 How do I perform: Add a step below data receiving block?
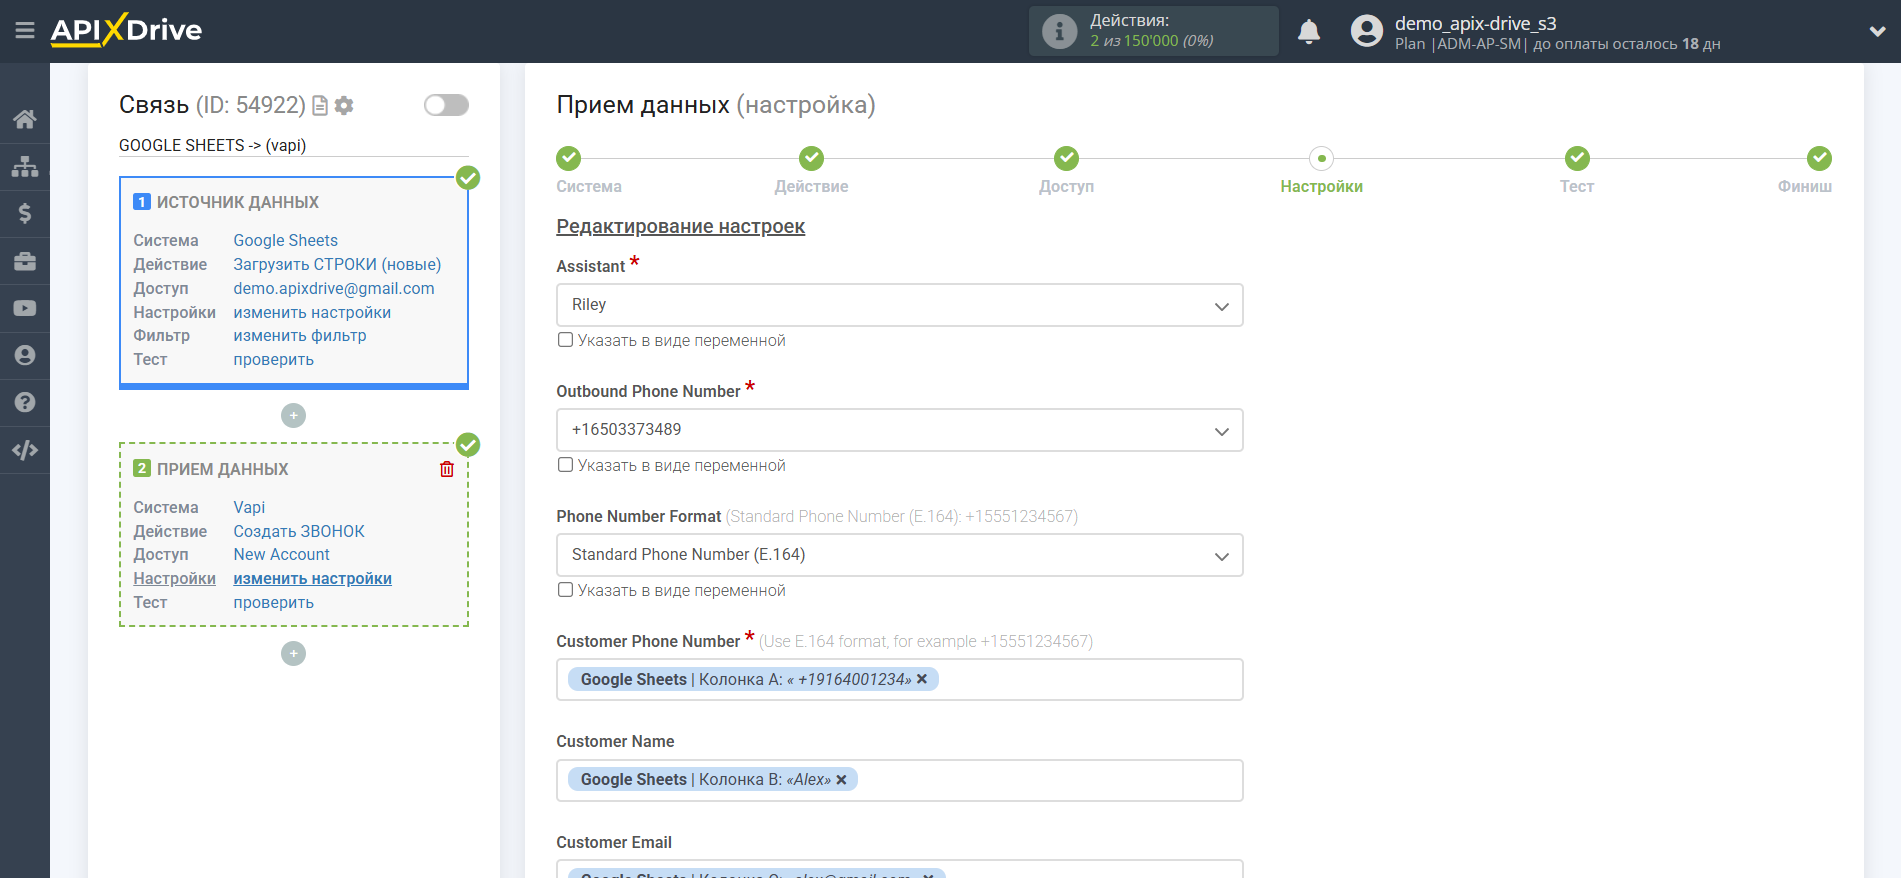[293, 653]
